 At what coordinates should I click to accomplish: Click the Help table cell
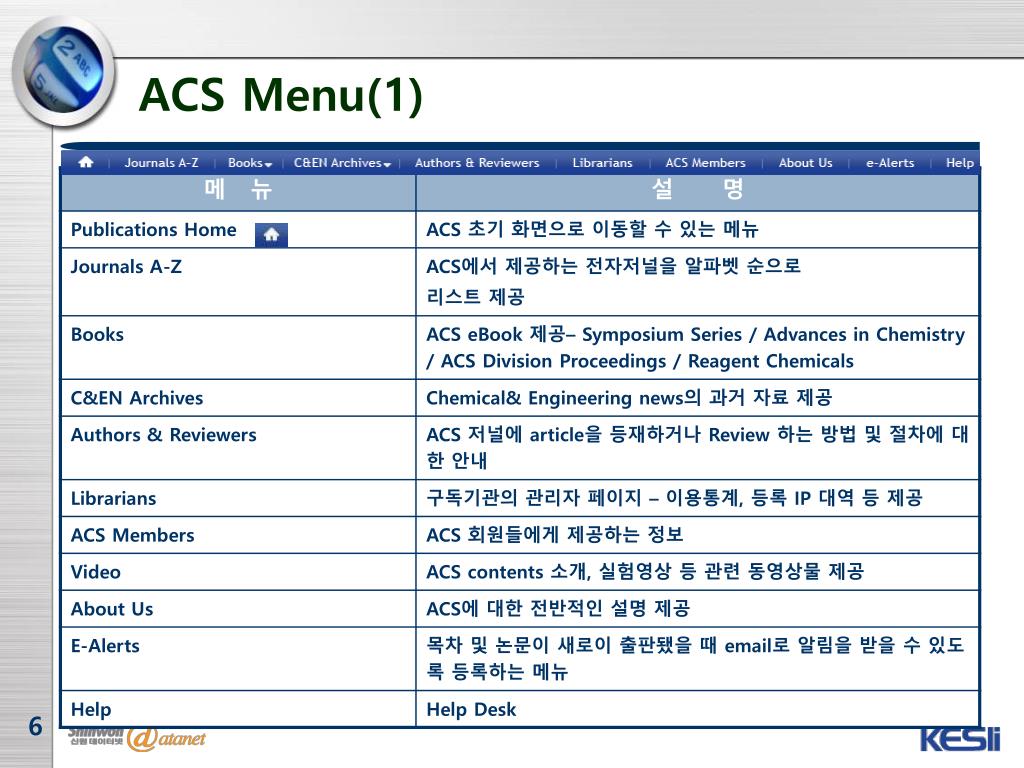(238, 709)
